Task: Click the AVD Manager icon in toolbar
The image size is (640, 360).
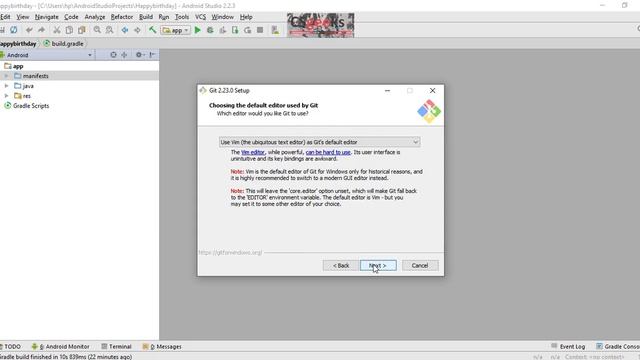Action: tap(276, 30)
